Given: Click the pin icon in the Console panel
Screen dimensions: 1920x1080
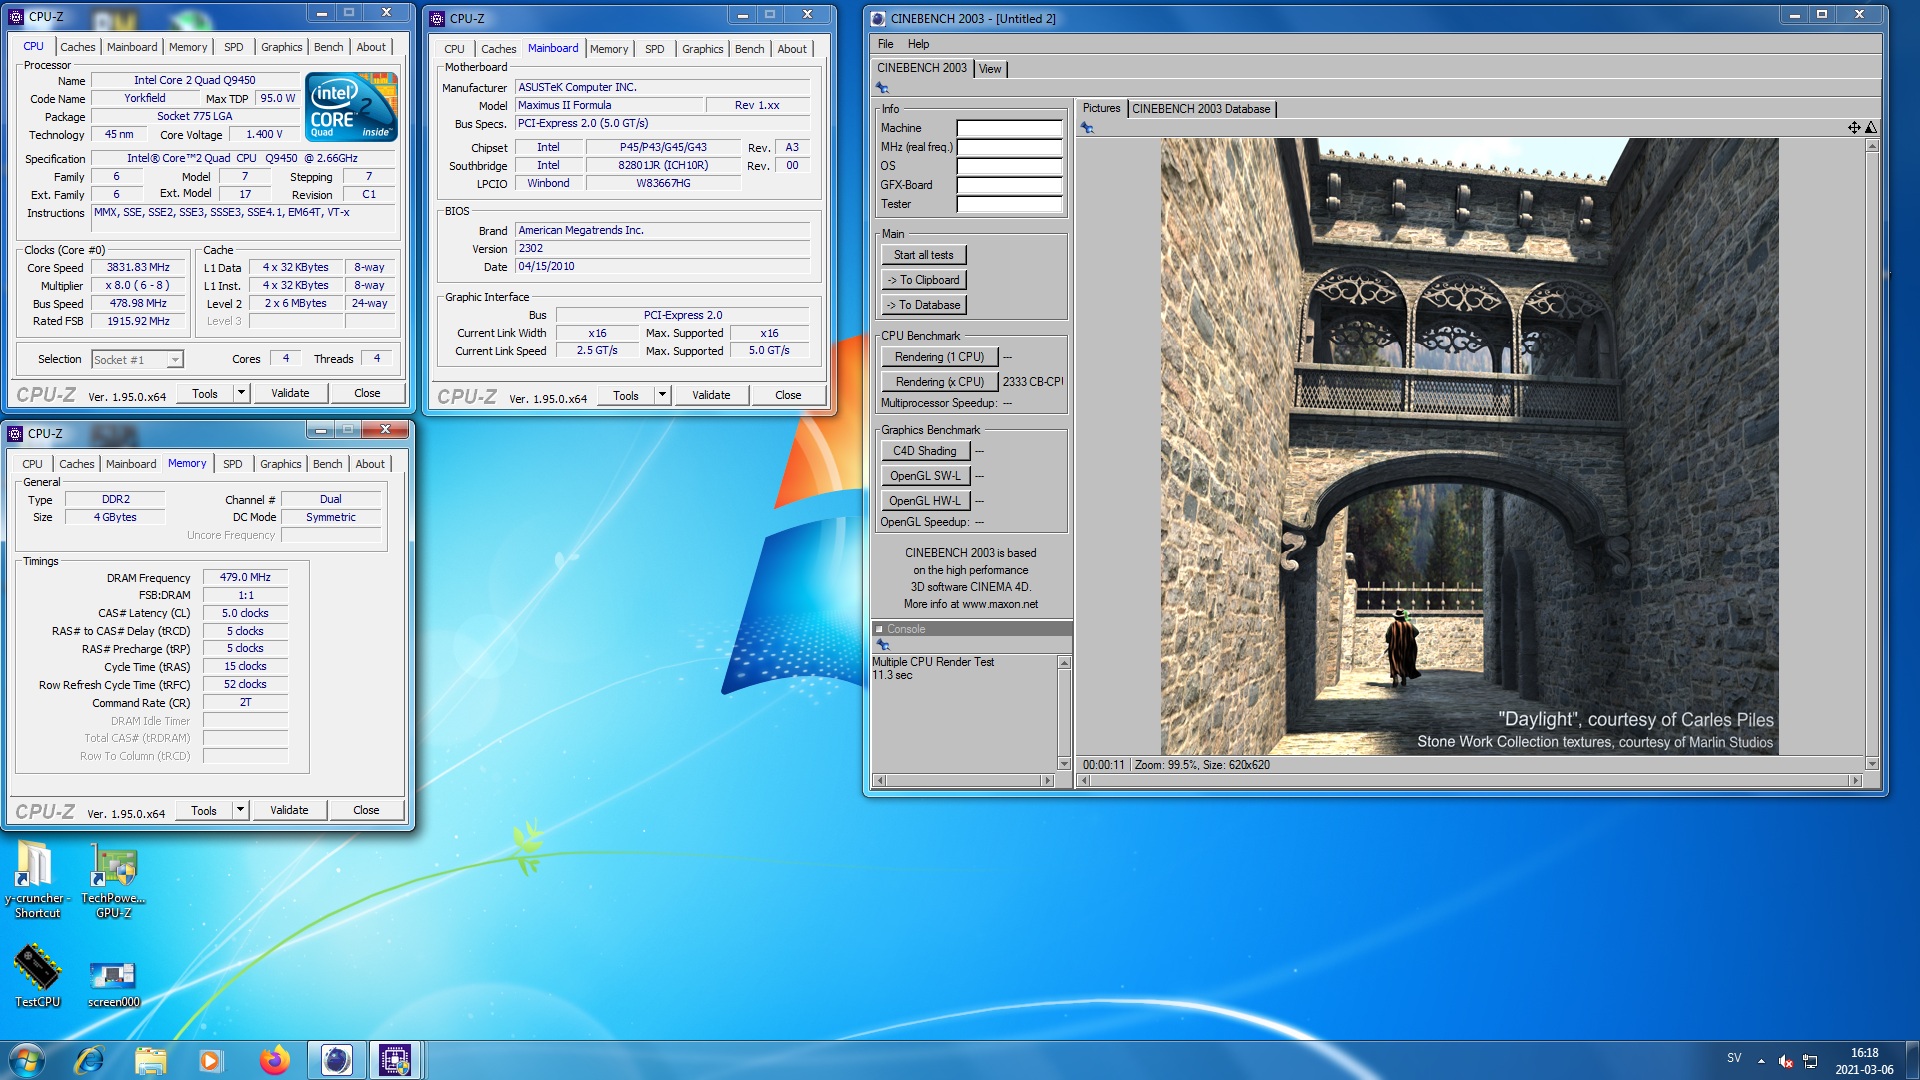Looking at the screenshot, I should coord(882,645).
